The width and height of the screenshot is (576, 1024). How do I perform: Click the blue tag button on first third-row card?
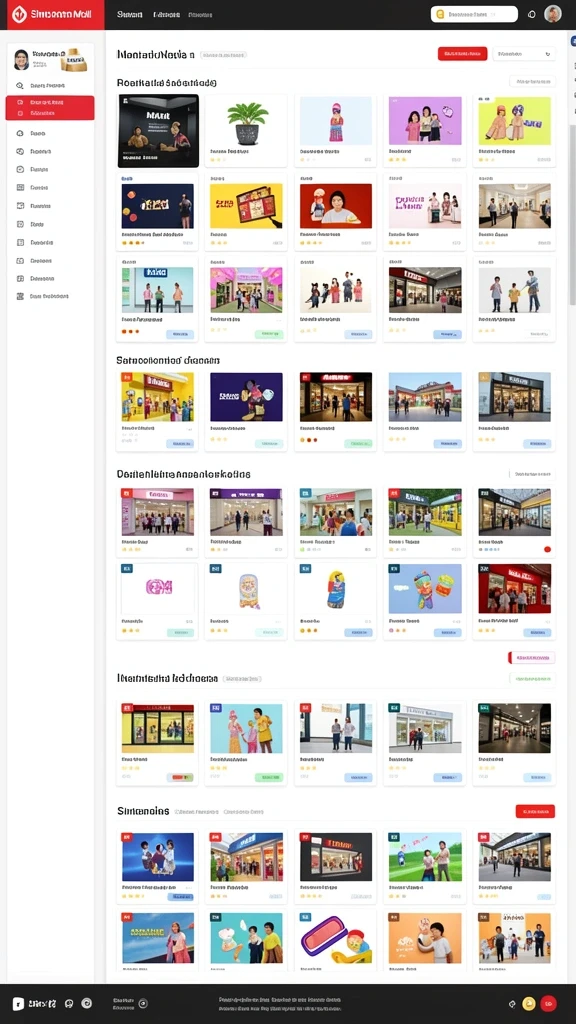[180, 334]
